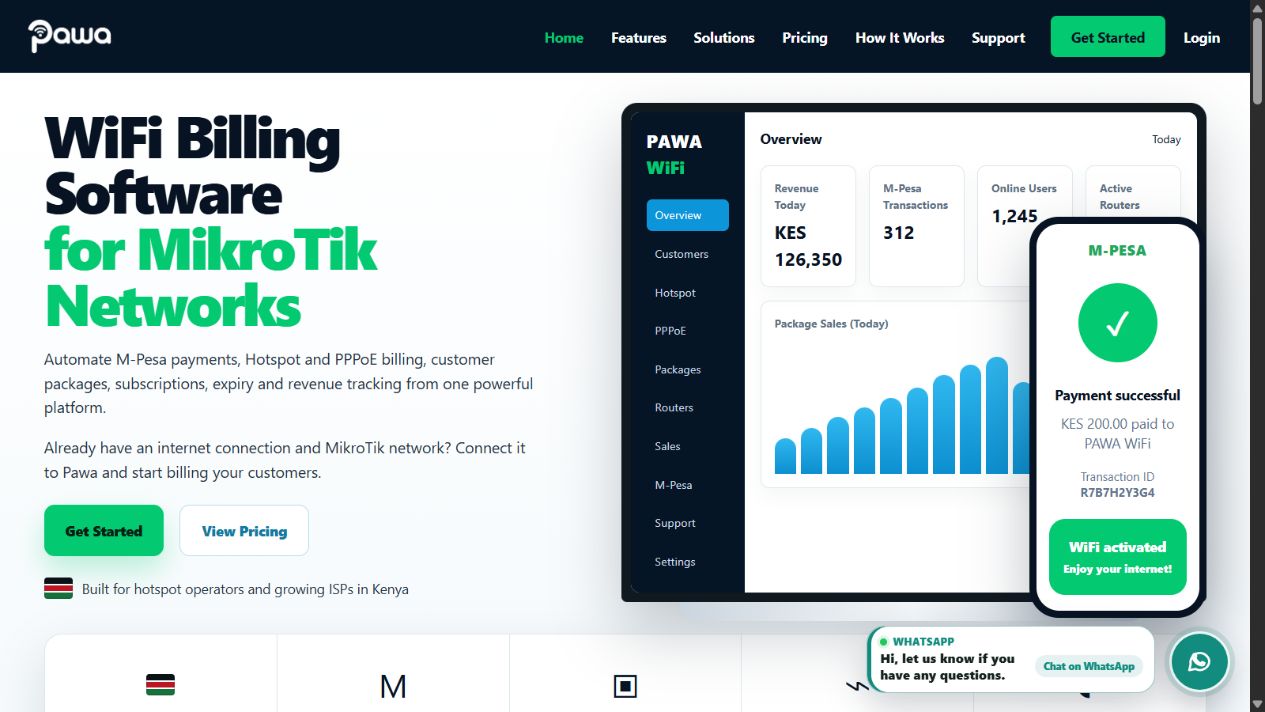
Task: Click scrollbar up arrow
Action: point(1257,8)
